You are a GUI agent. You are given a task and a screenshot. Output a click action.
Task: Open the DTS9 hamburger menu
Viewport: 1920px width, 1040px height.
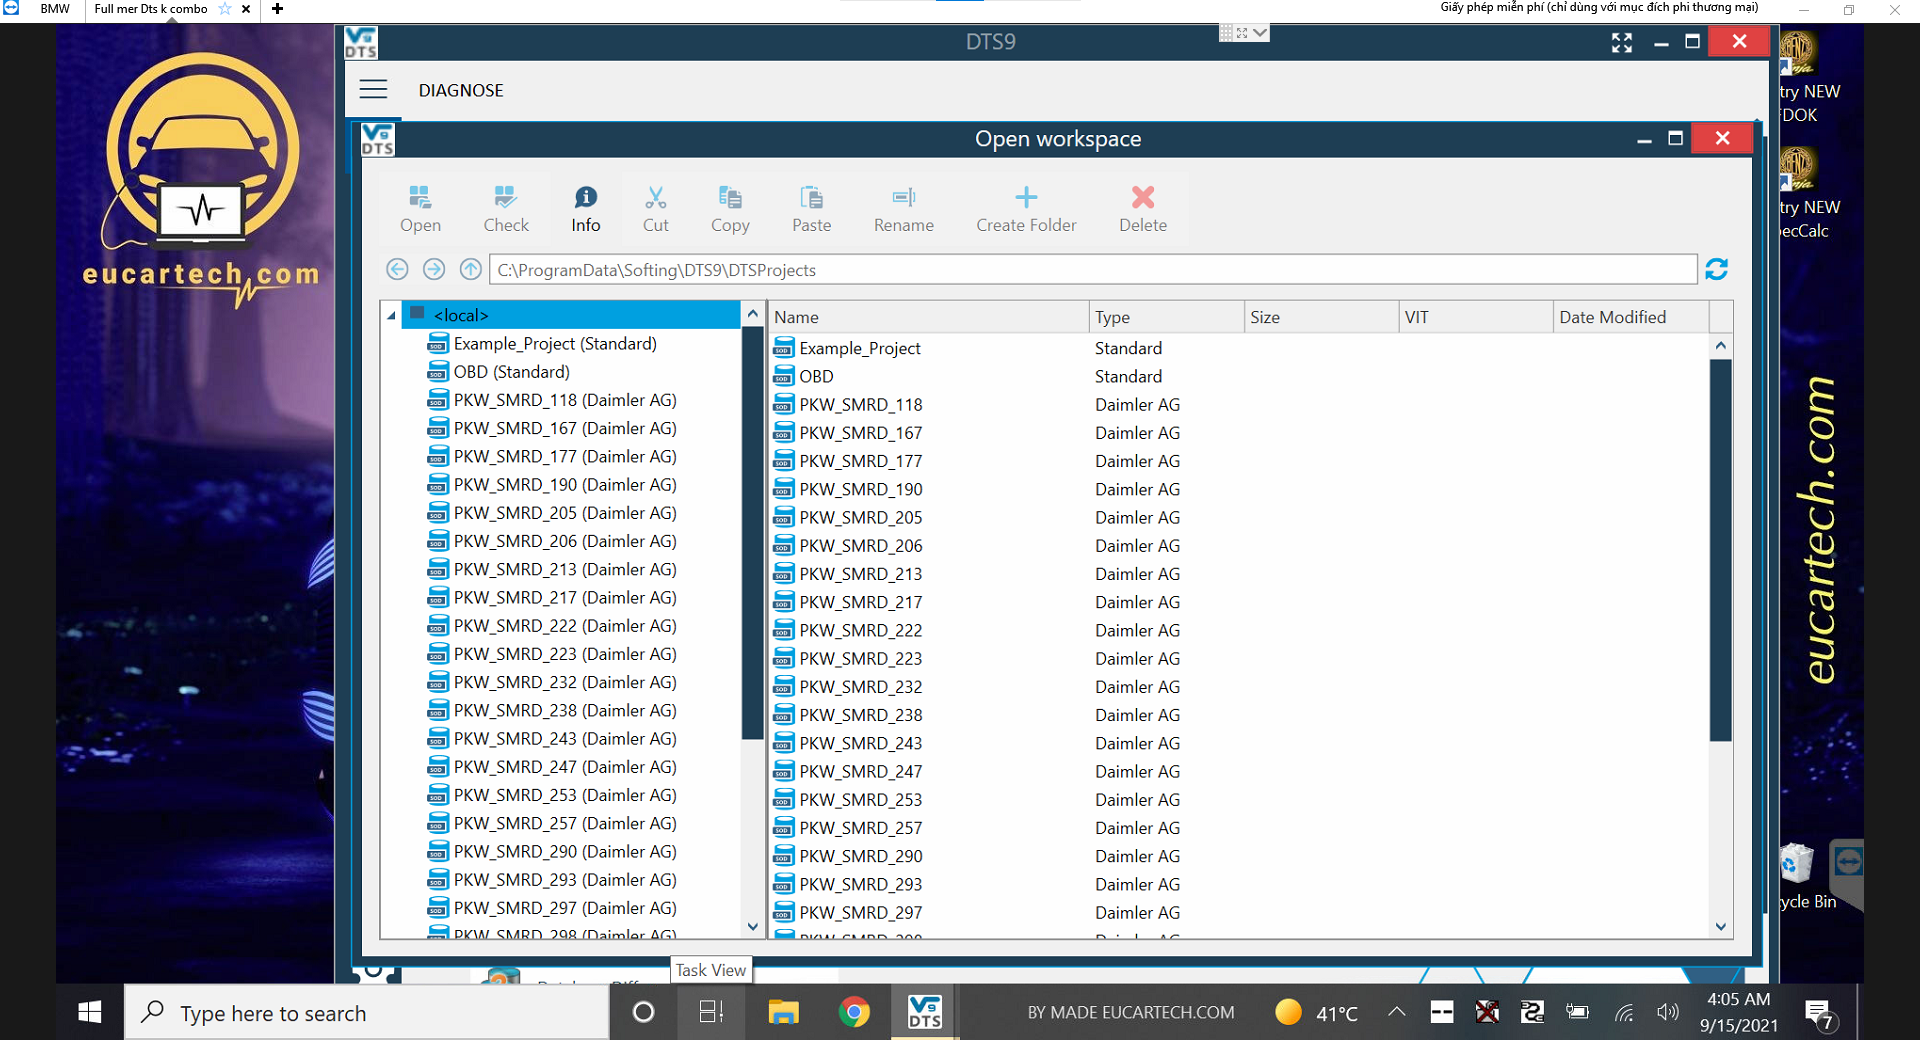point(373,90)
